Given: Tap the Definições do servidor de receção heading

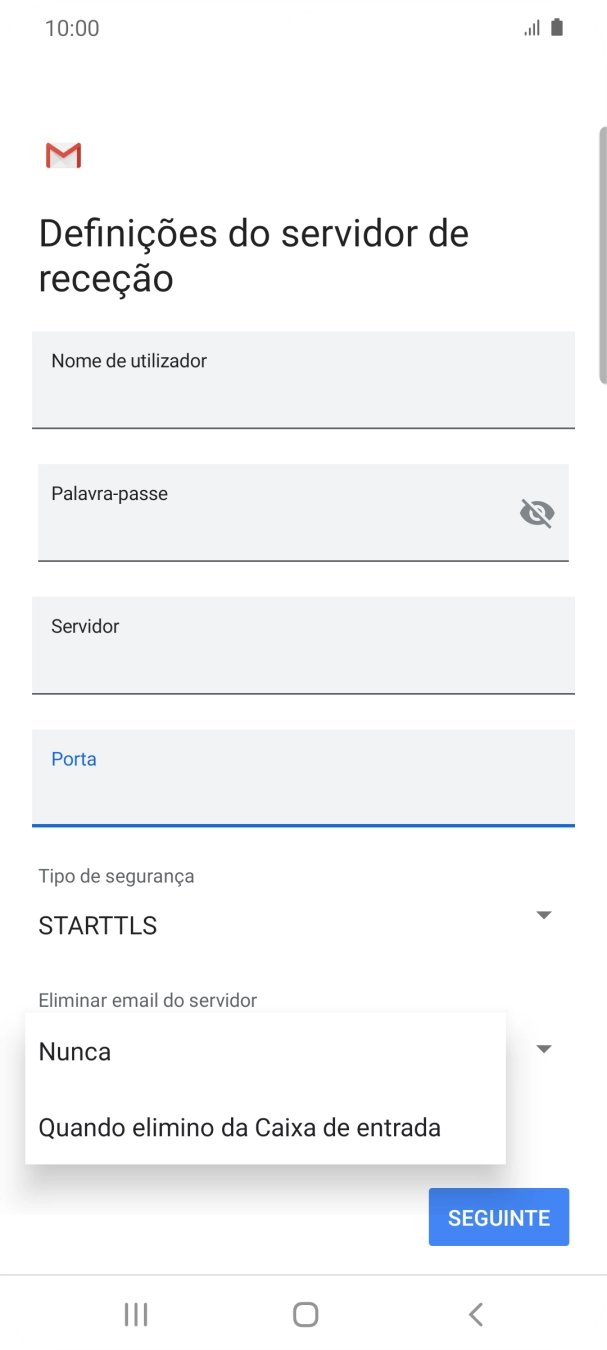Looking at the screenshot, I should pyautogui.click(x=252, y=255).
